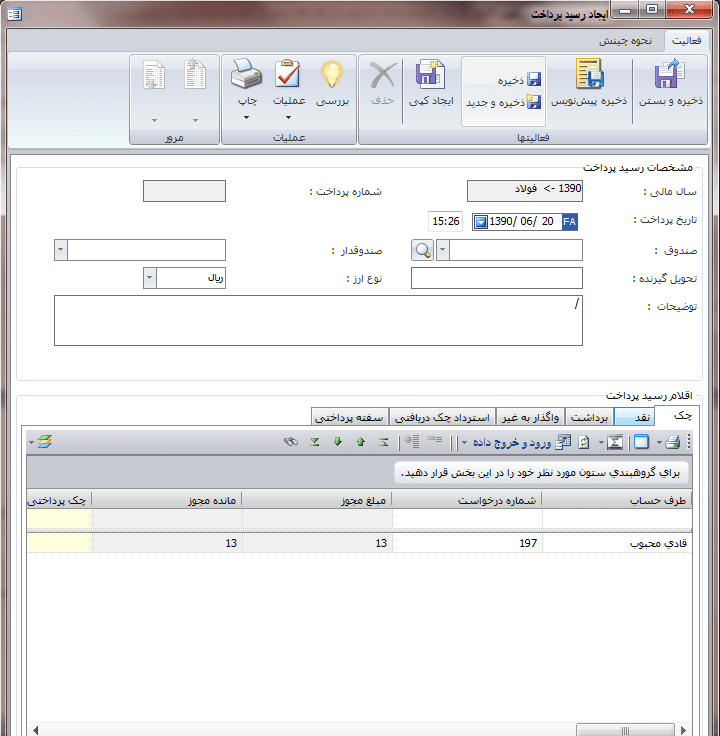Expand the عملیات operations dropdown
Image resolution: width=720 pixels, height=736 pixels.
(288, 118)
